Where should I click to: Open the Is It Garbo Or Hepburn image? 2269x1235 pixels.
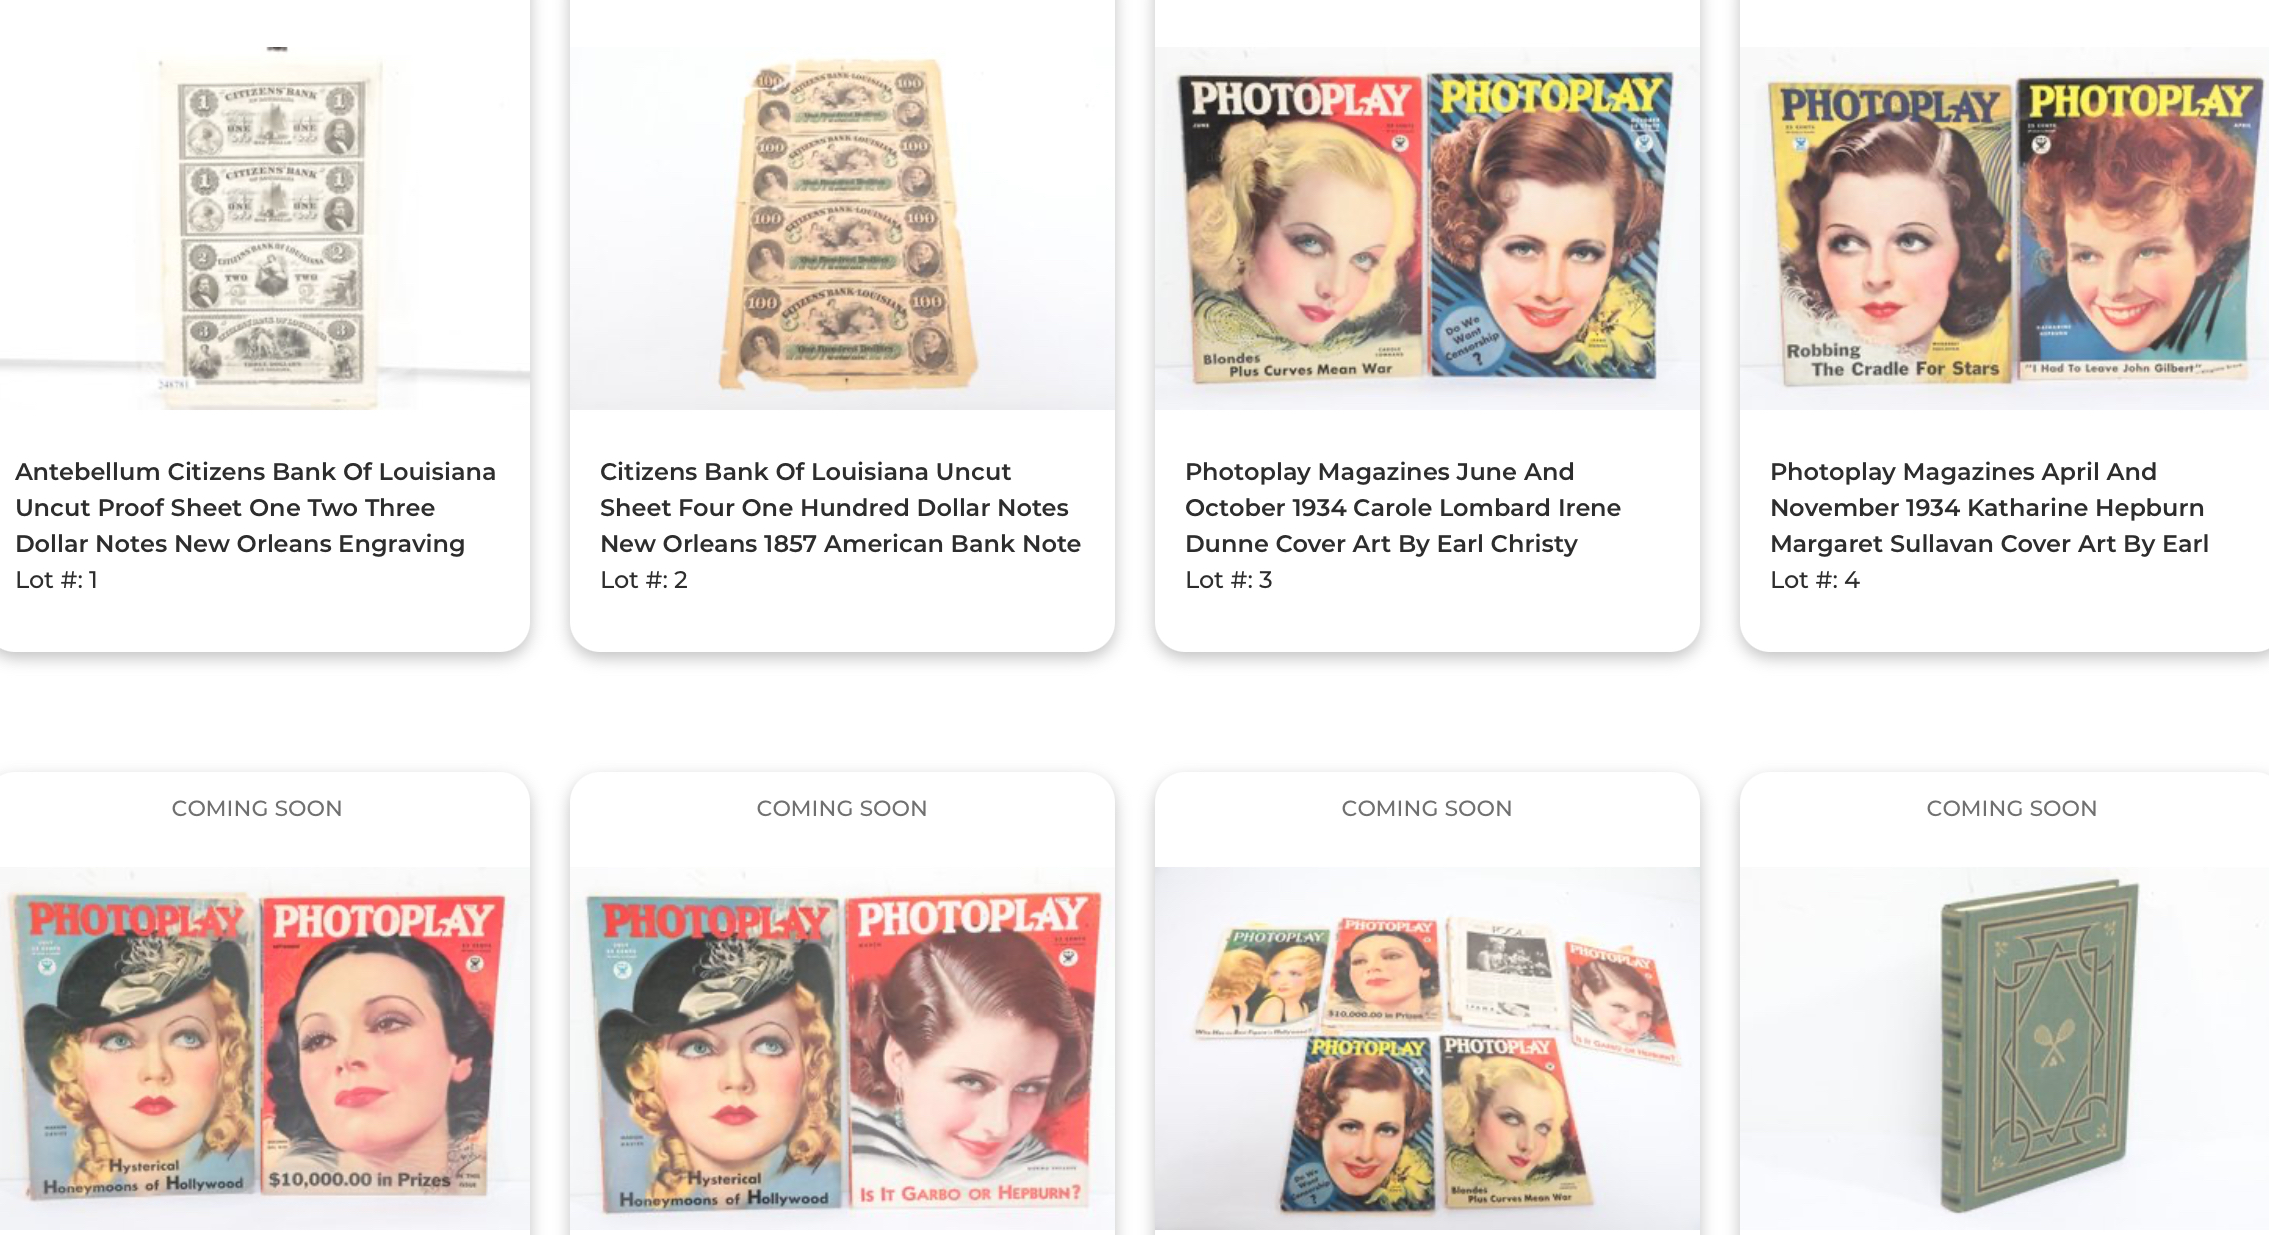[842, 1048]
